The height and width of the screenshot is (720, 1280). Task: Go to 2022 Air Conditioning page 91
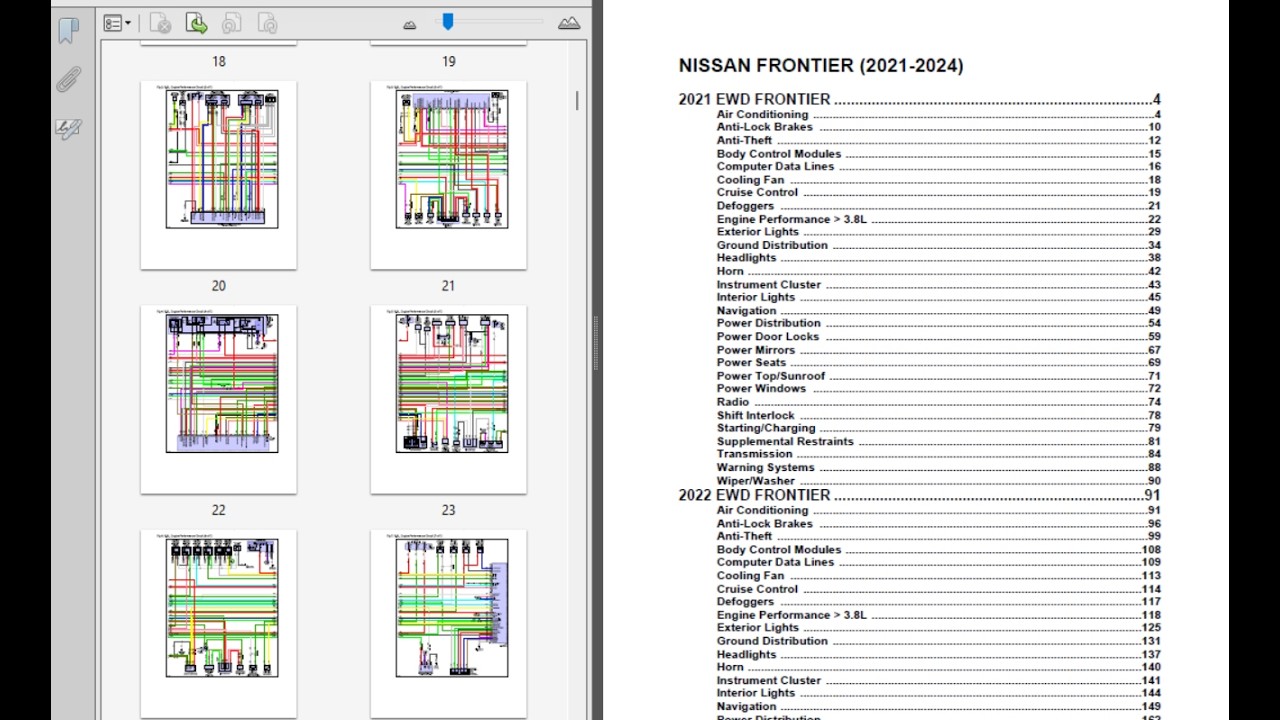coord(938,510)
